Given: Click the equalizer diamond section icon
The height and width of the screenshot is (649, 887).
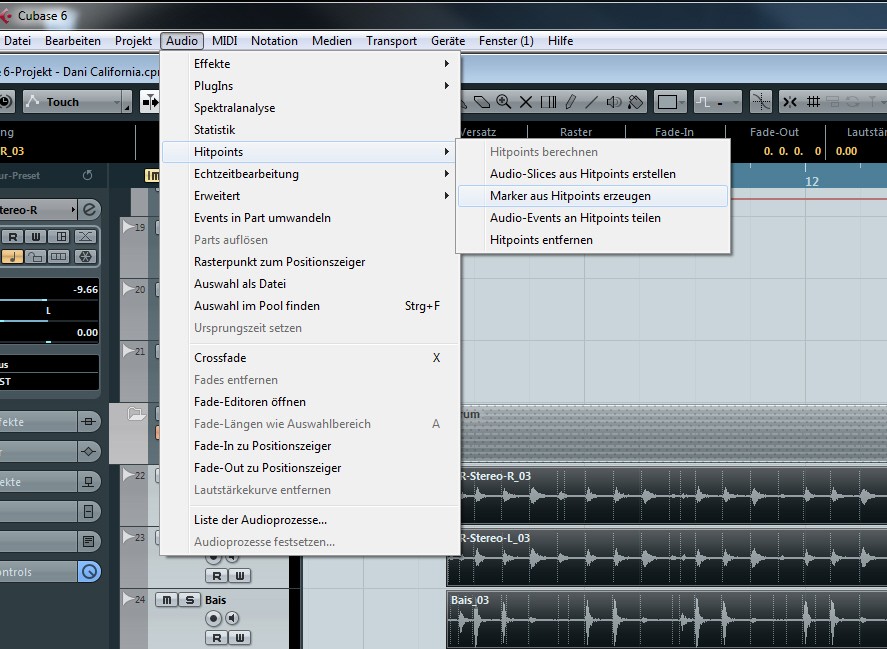Looking at the screenshot, I should tap(89, 452).
